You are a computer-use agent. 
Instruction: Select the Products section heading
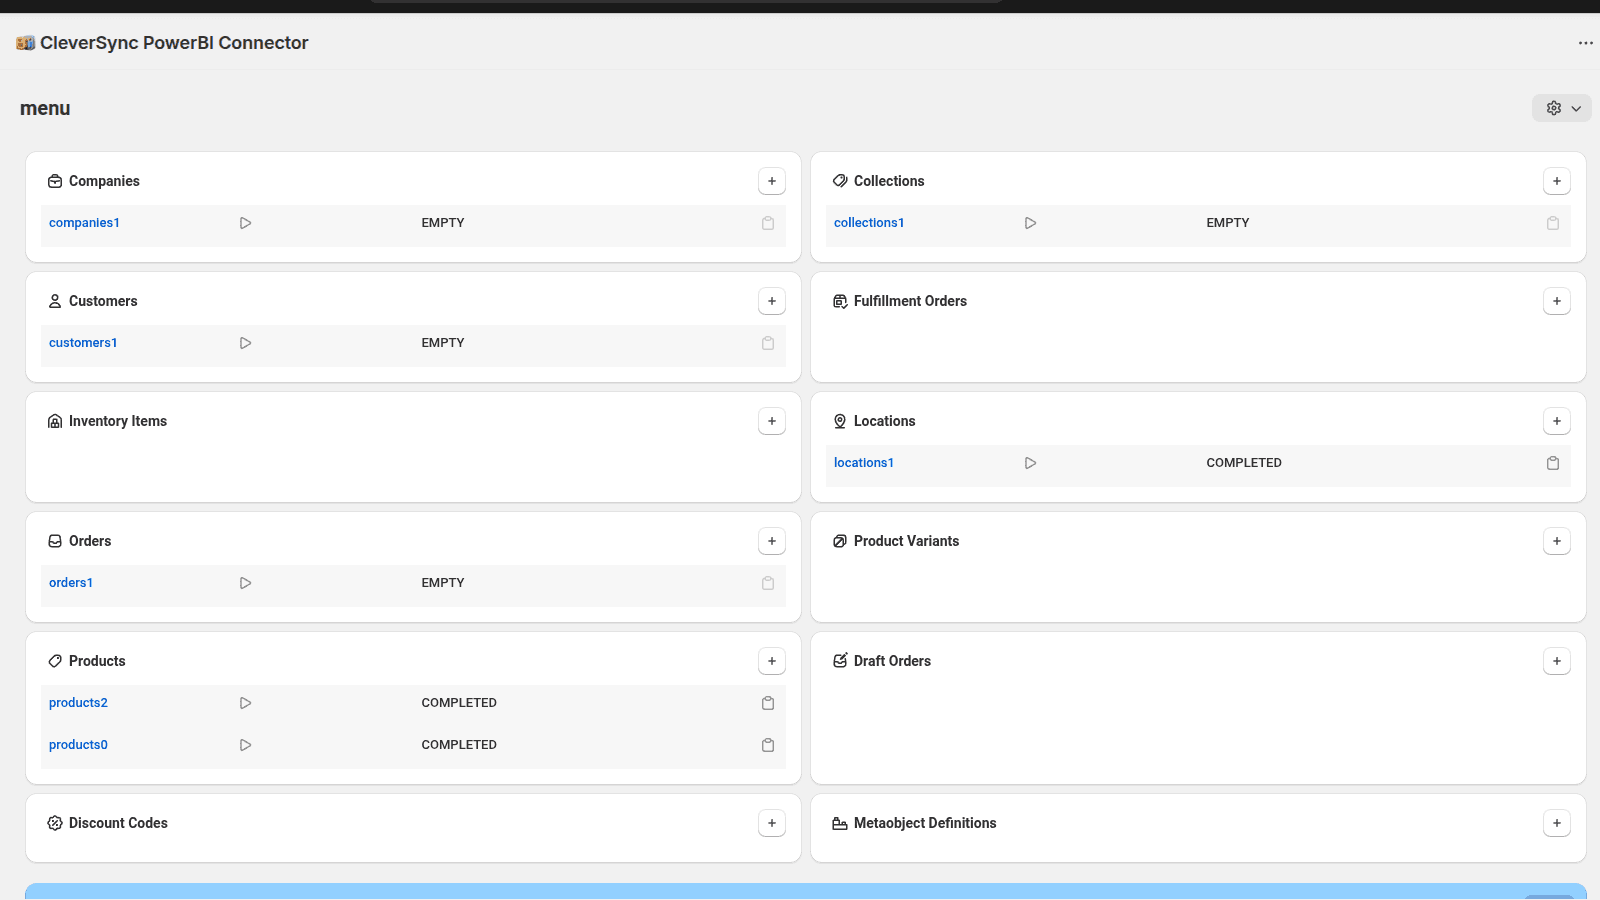tap(97, 661)
